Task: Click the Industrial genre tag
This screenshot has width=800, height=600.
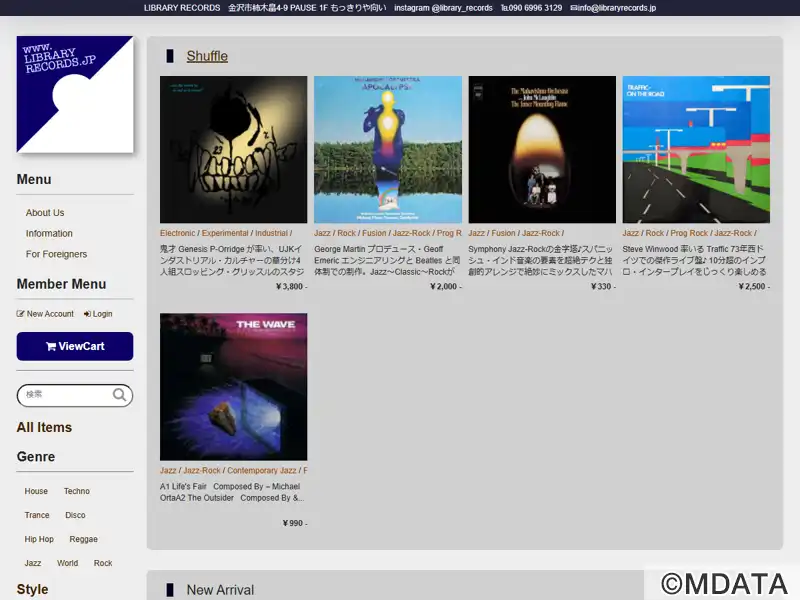Action: coord(271,233)
